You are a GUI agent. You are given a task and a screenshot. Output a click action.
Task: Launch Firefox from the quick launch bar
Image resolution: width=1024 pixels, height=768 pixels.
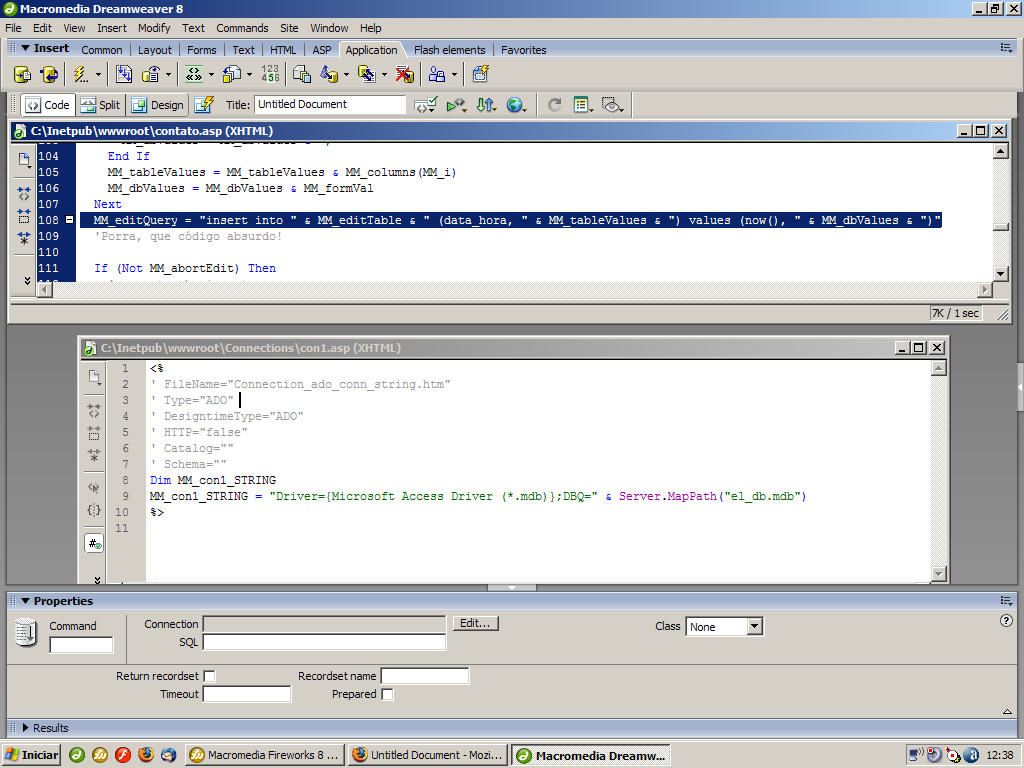click(x=146, y=755)
